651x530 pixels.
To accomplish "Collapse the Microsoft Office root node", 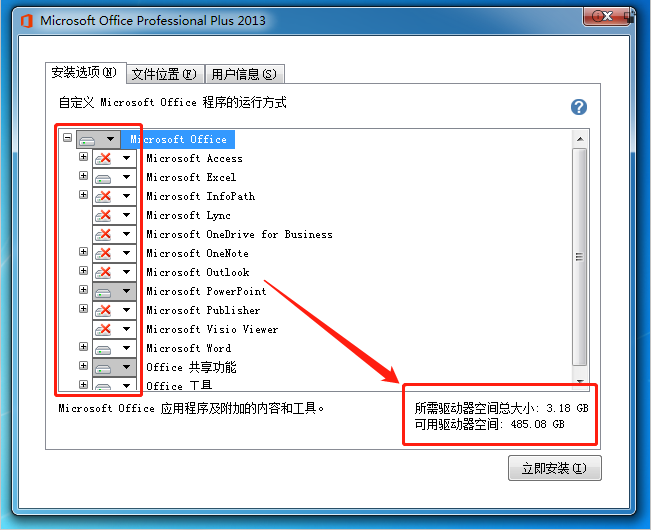I will point(68,137).
